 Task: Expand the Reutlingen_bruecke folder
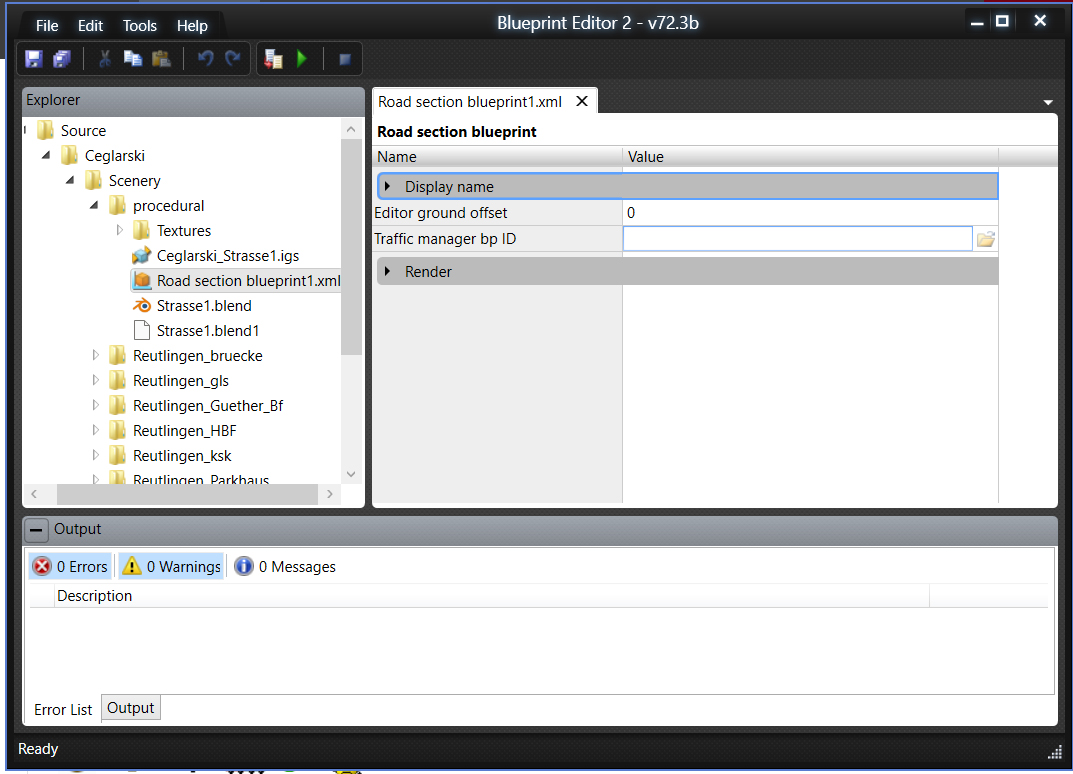click(x=96, y=356)
